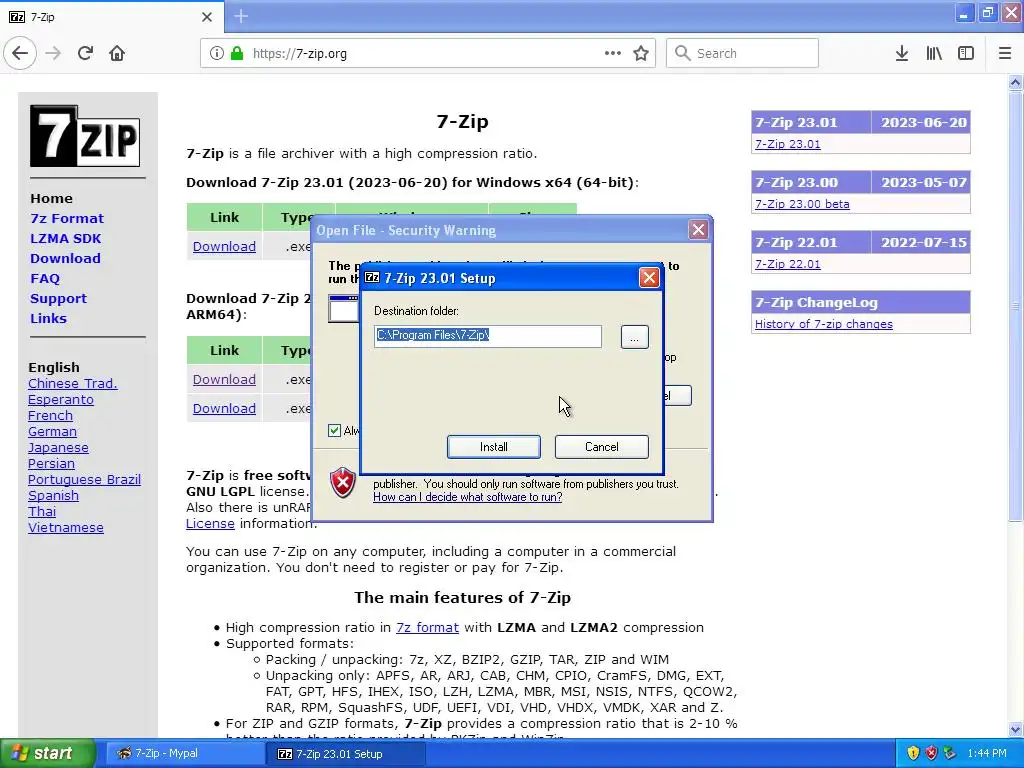
Task: Switch language to Thai
Action: coord(42,511)
